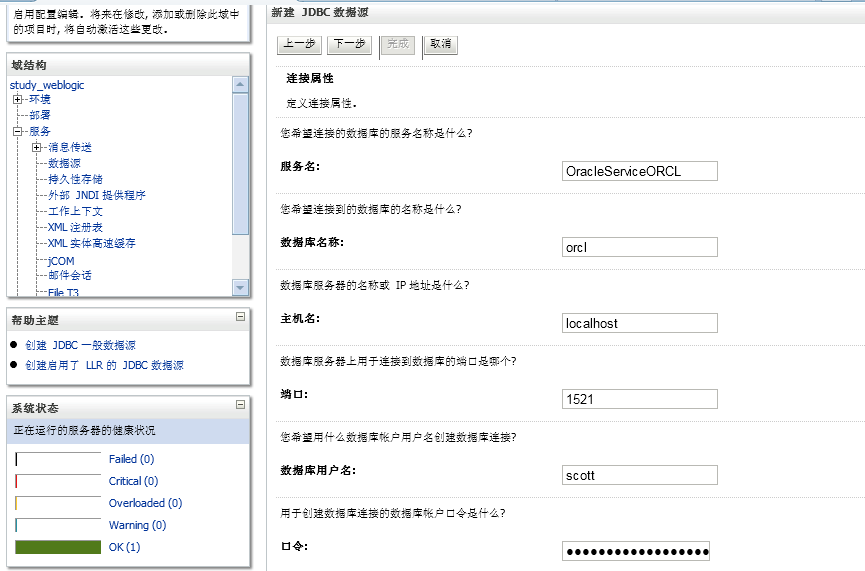Edit the 主机名 field containing localhost

[639, 323]
